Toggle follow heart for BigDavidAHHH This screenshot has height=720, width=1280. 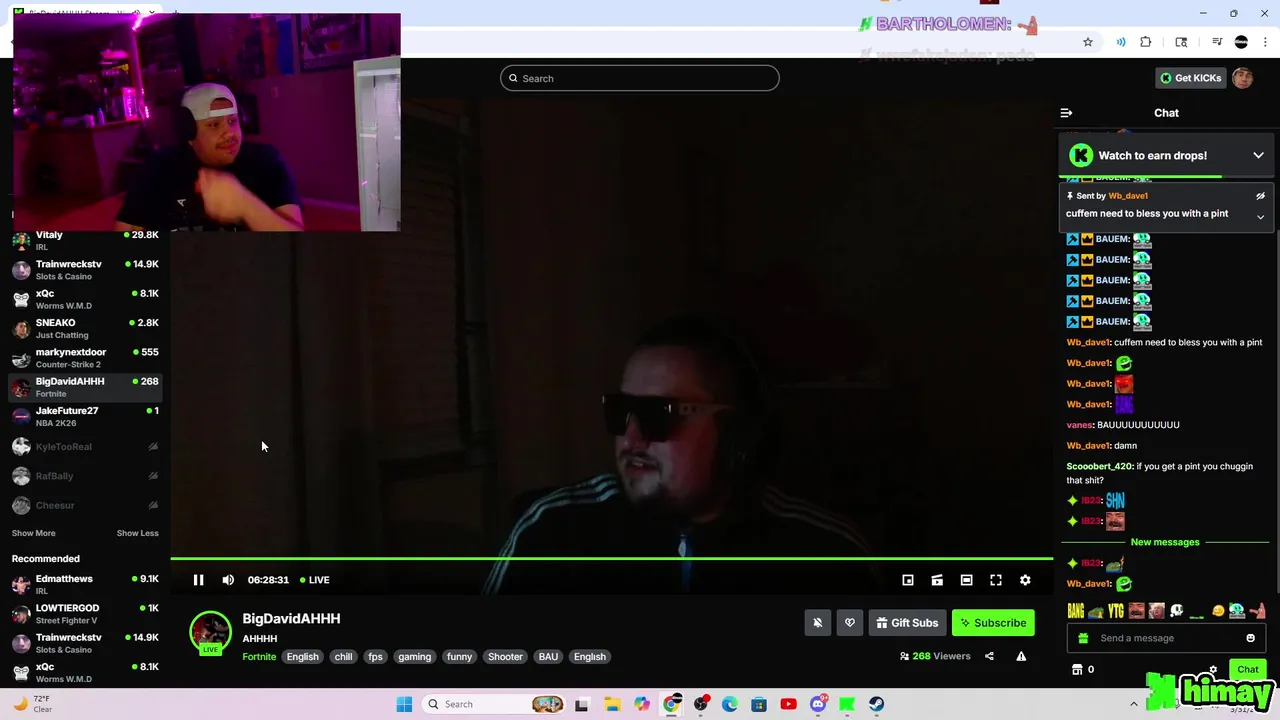(x=850, y=623)
